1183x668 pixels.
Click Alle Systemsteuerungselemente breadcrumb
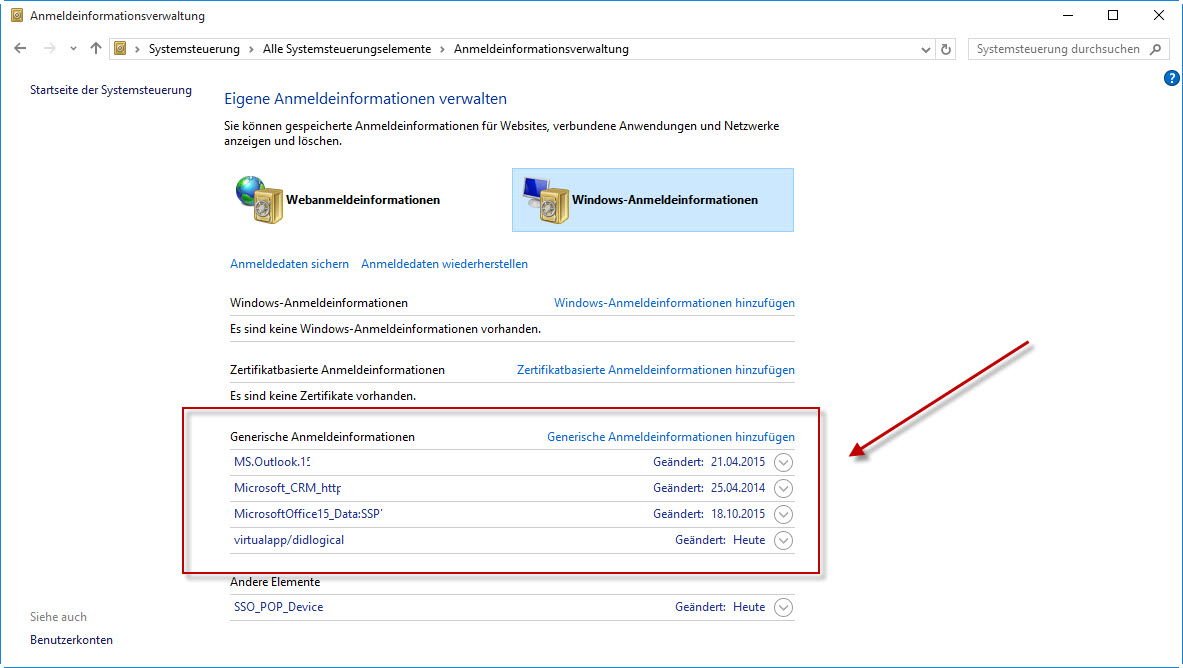coord(347,49)
